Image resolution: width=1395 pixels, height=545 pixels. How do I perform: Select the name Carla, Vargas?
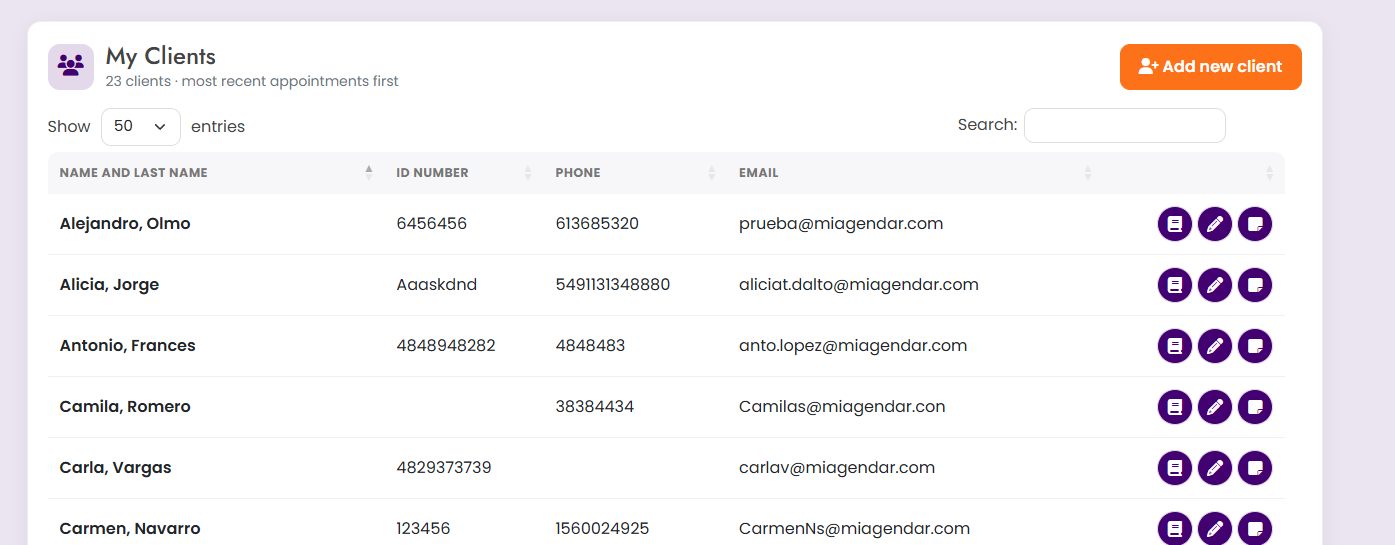(x=116, y=468)
